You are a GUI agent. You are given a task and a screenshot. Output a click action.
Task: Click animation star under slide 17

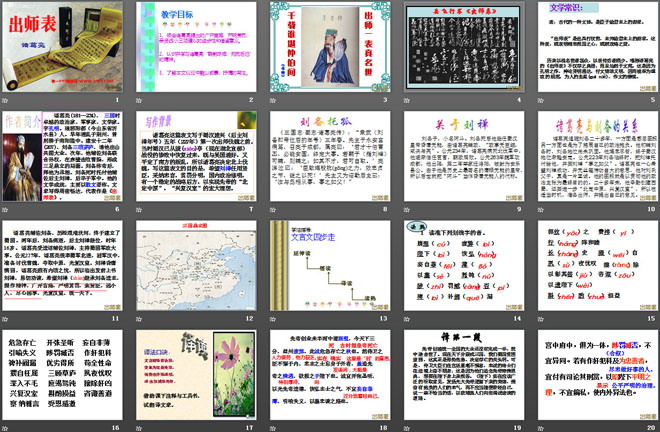[x=139, y=428]
